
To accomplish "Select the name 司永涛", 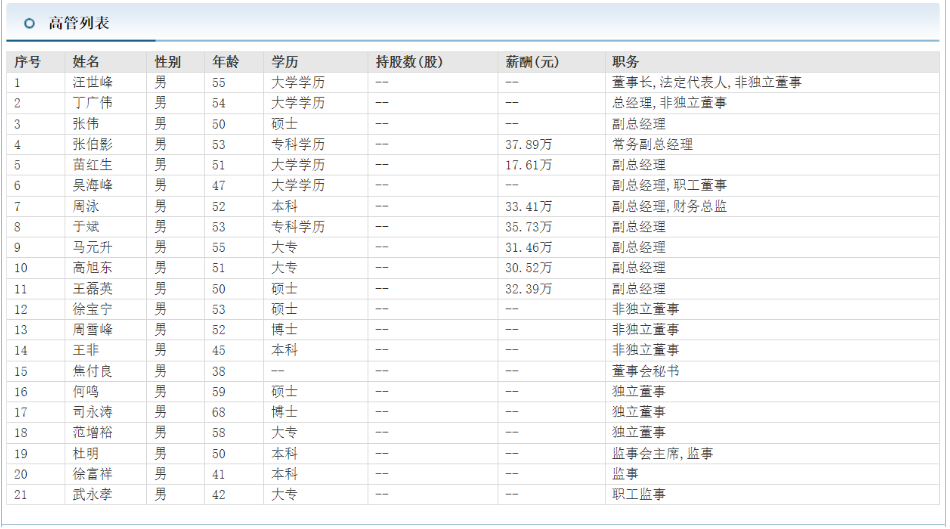I will click(93, 412).
